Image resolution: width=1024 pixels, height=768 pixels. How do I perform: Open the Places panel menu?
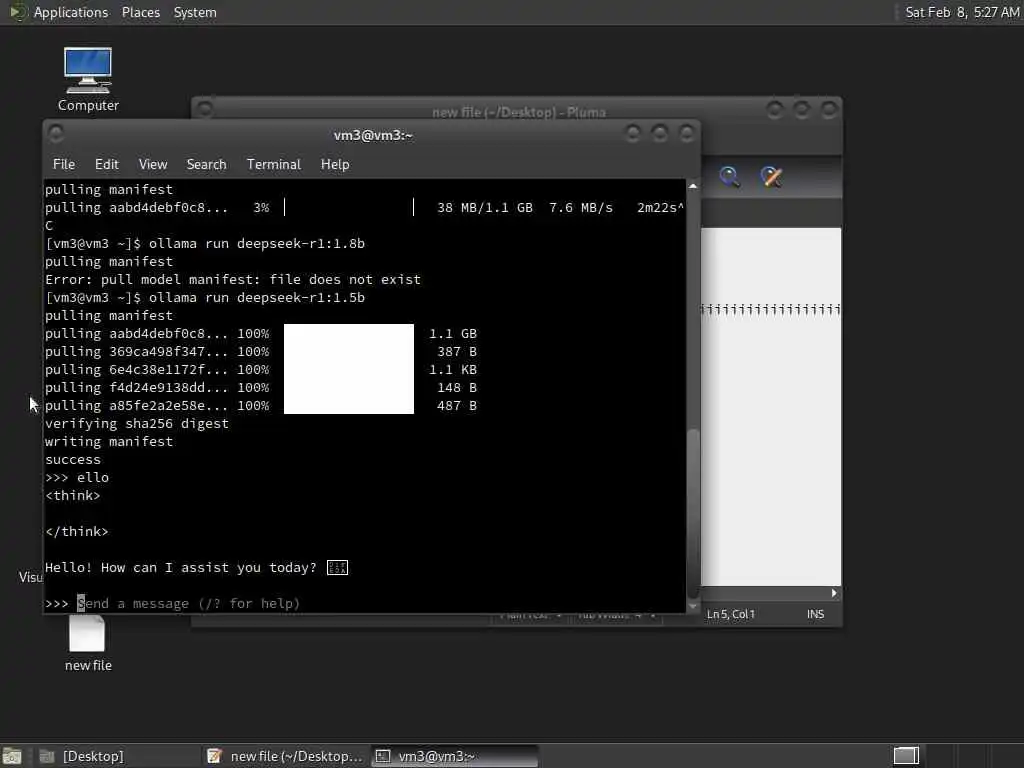140,12
